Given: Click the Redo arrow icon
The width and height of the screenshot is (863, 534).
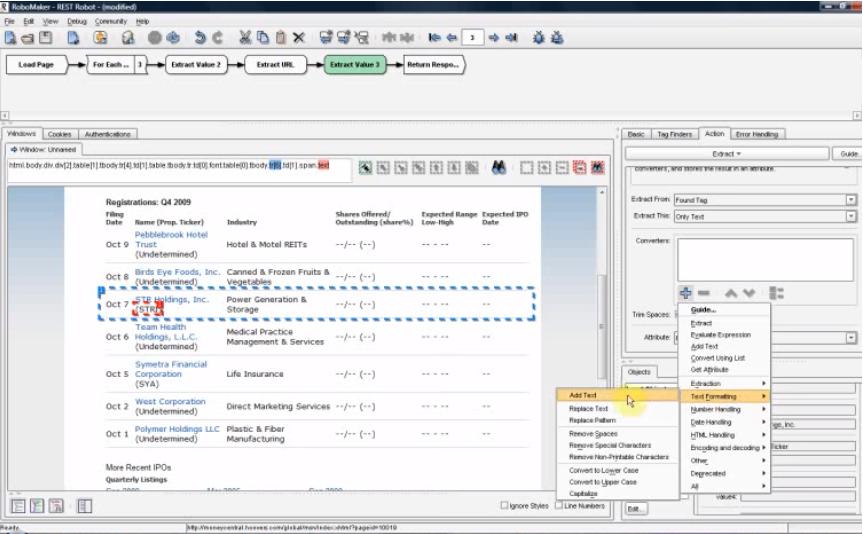Looking at the screenshot, I should (218, 38).
